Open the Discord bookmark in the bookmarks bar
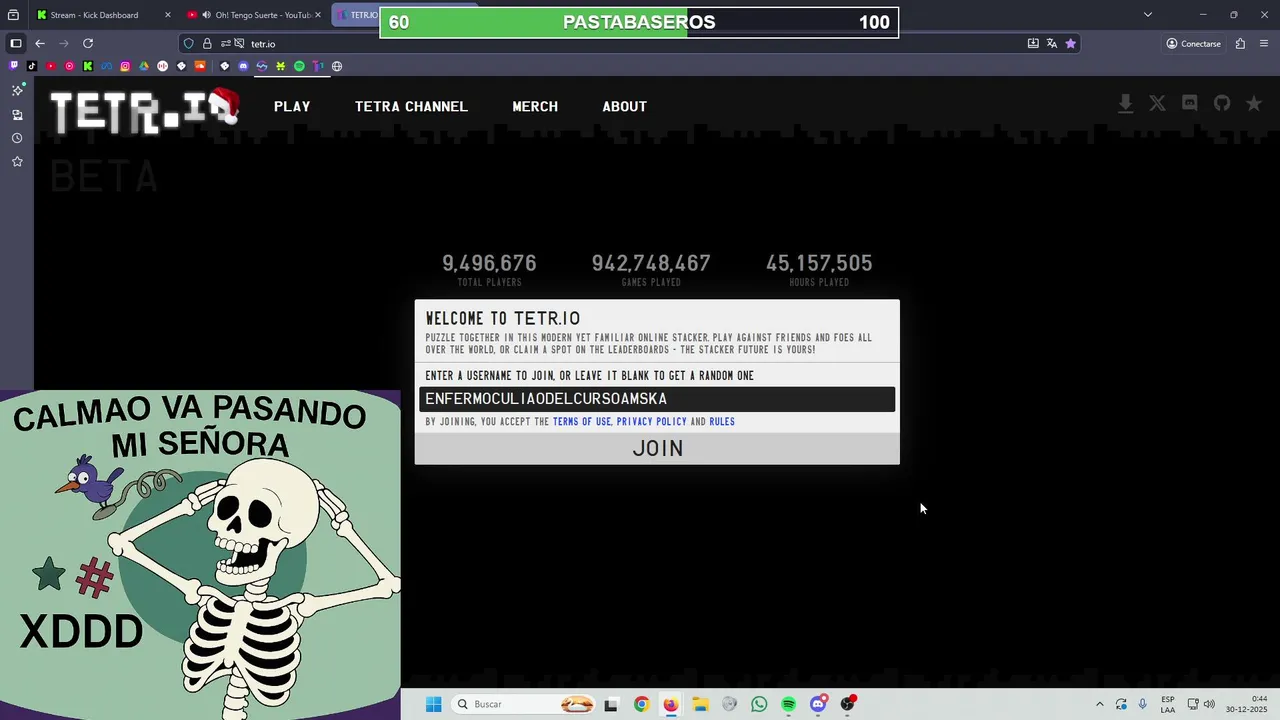 (243, 66)
